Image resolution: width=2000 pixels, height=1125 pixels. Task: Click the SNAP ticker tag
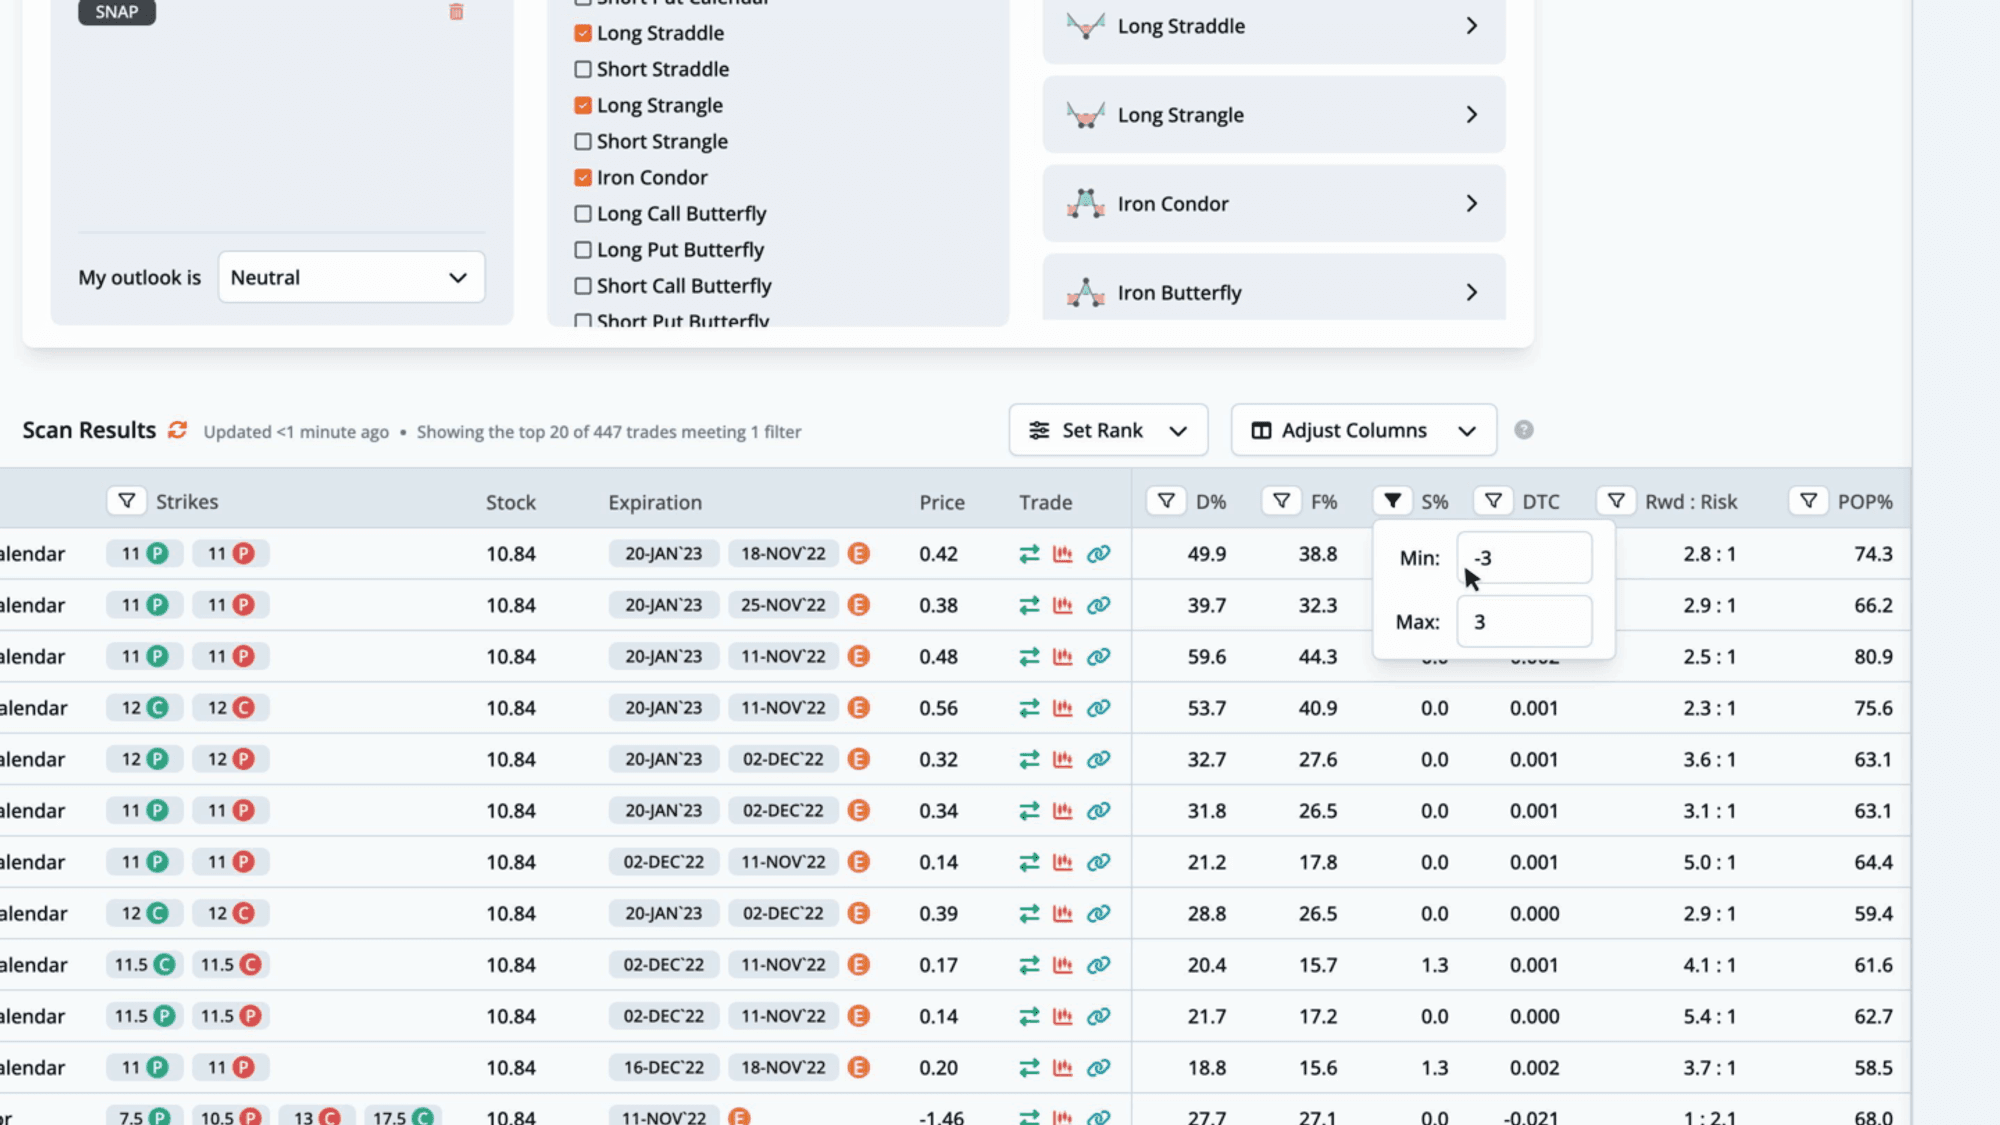(x=117, y=12)
